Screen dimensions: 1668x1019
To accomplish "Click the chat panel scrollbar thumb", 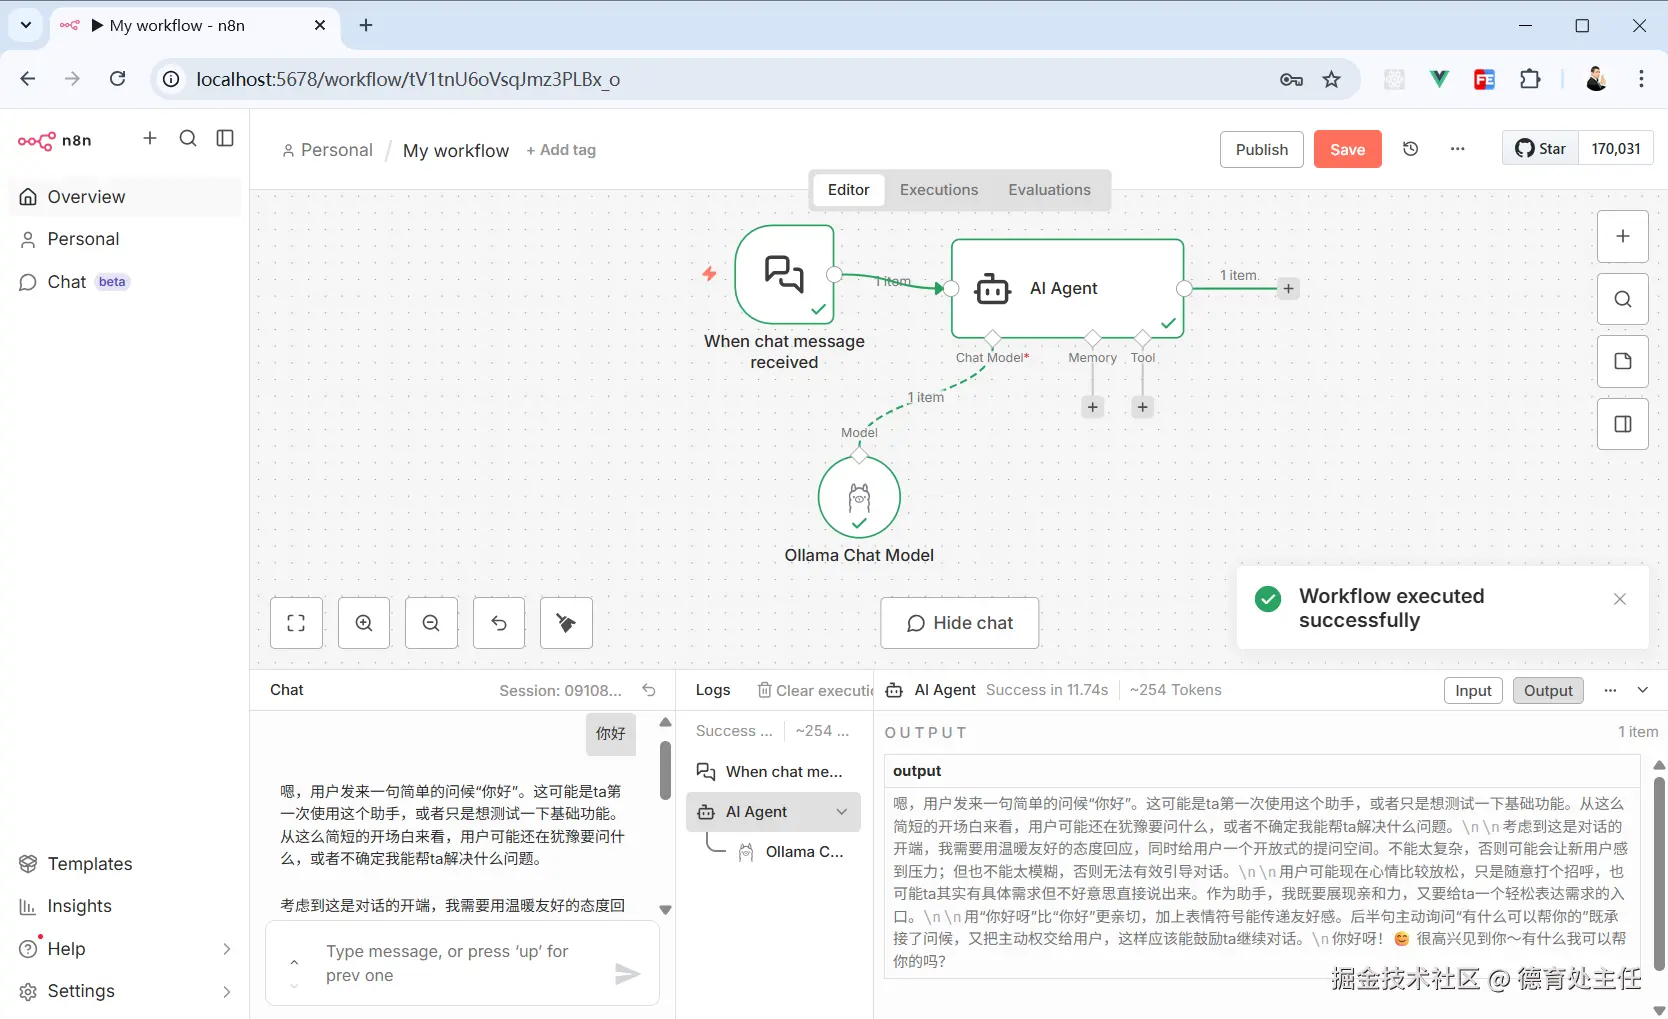I will [665, 770].
